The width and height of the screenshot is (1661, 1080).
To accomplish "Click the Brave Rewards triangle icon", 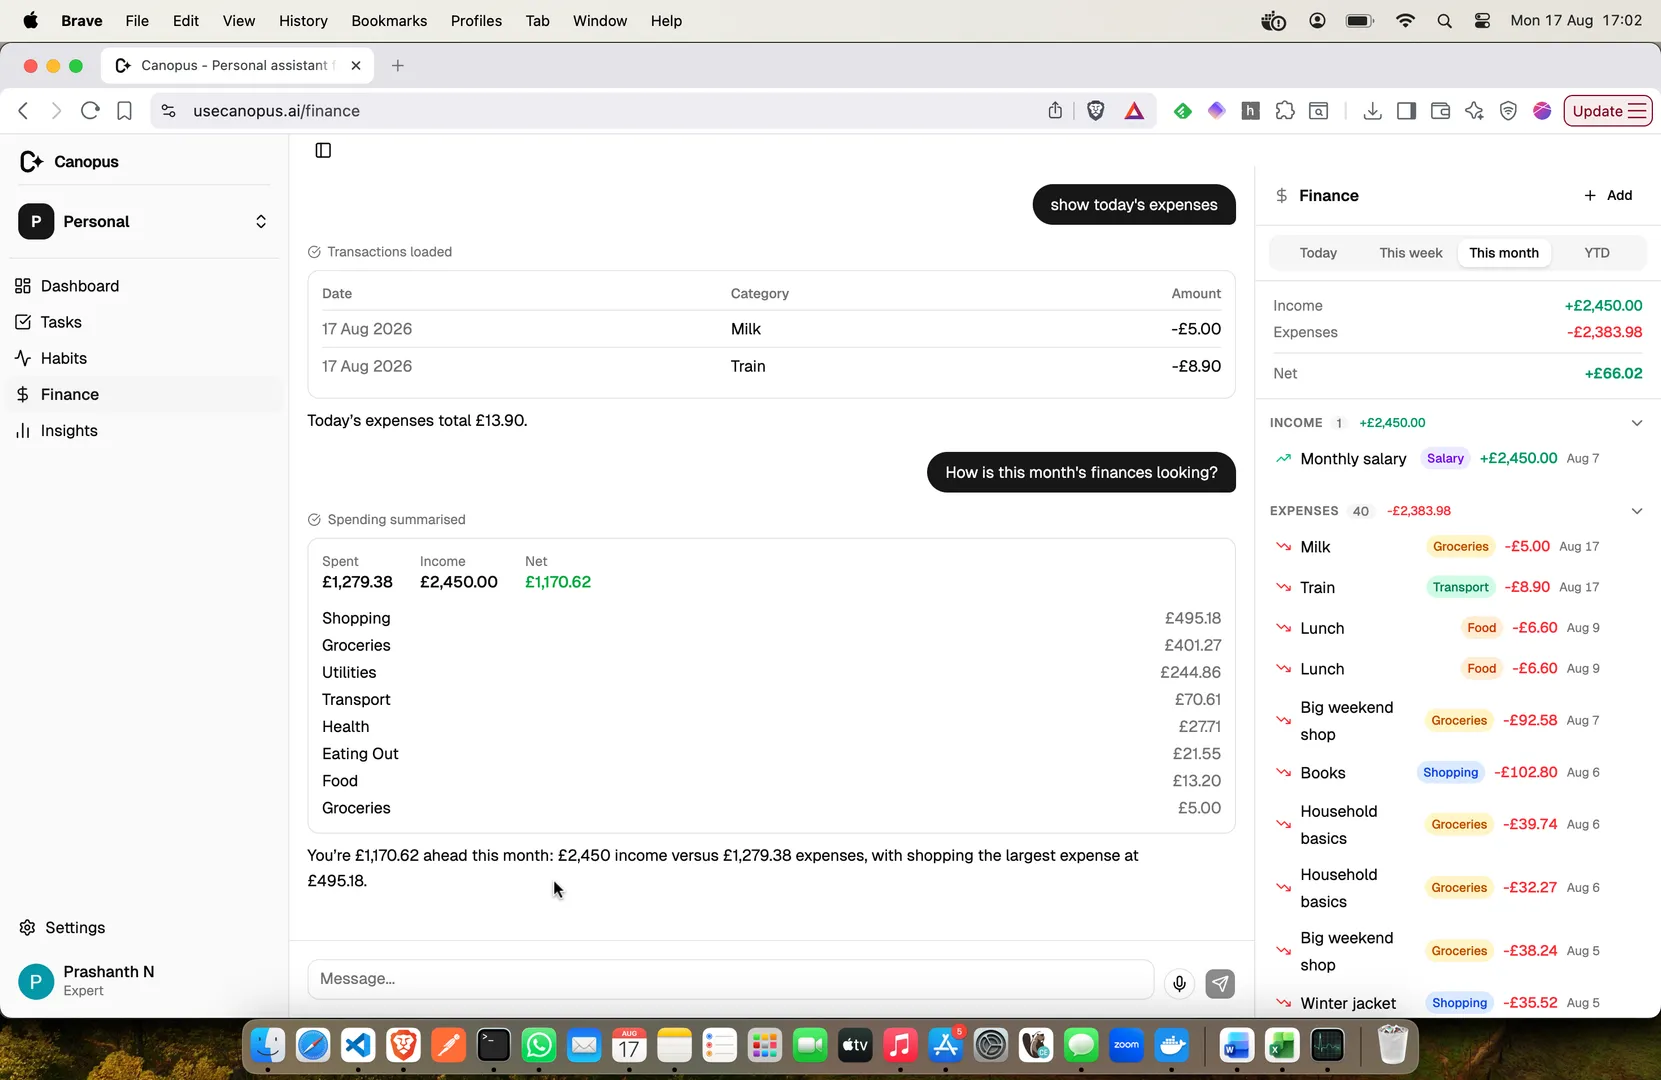I will click(1134, 111).
